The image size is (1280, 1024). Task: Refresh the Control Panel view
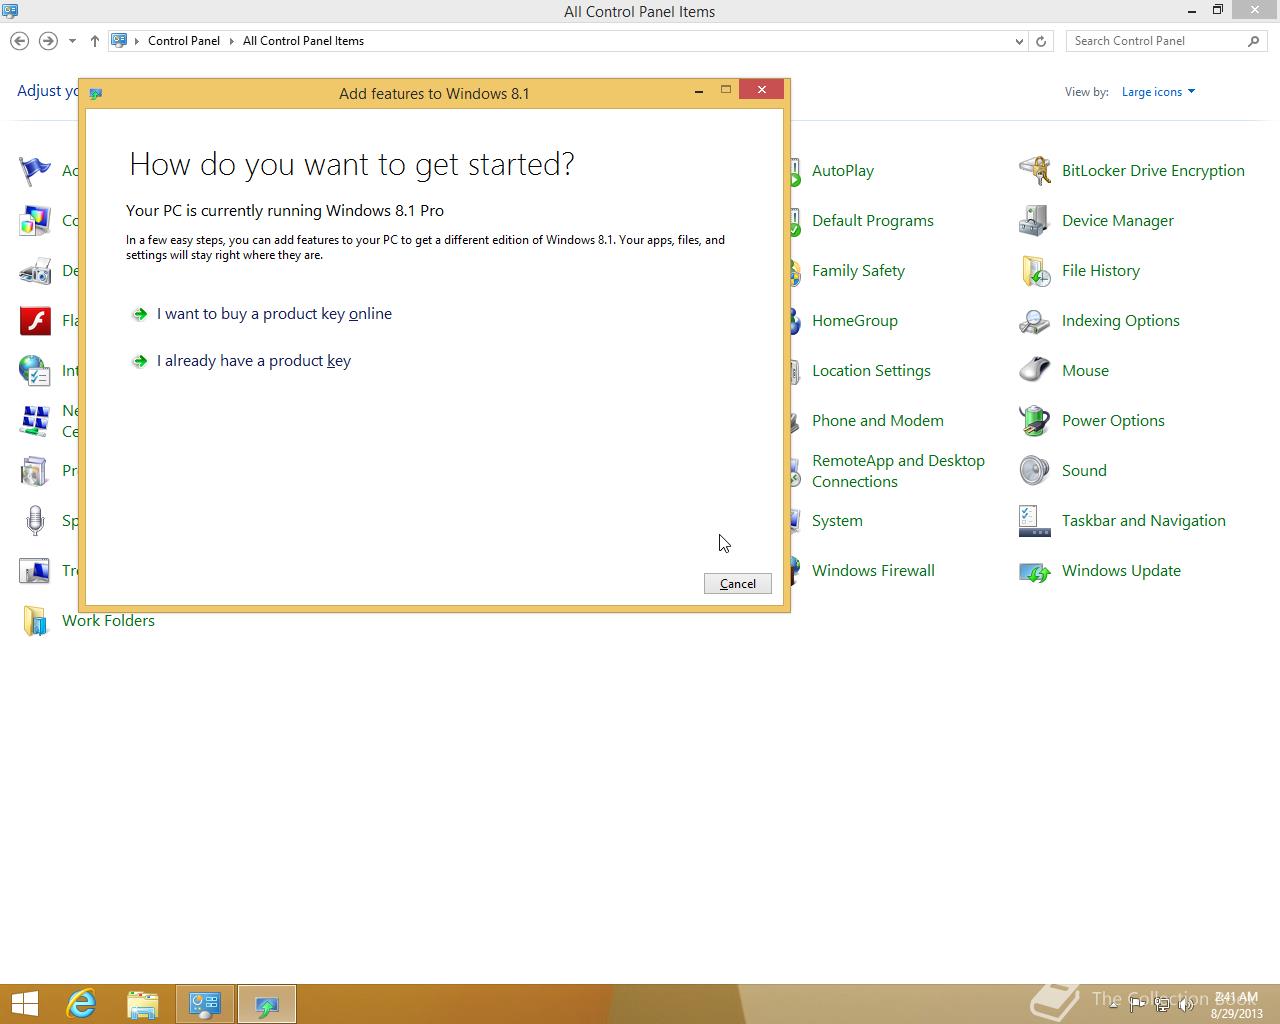(1041, 41)
